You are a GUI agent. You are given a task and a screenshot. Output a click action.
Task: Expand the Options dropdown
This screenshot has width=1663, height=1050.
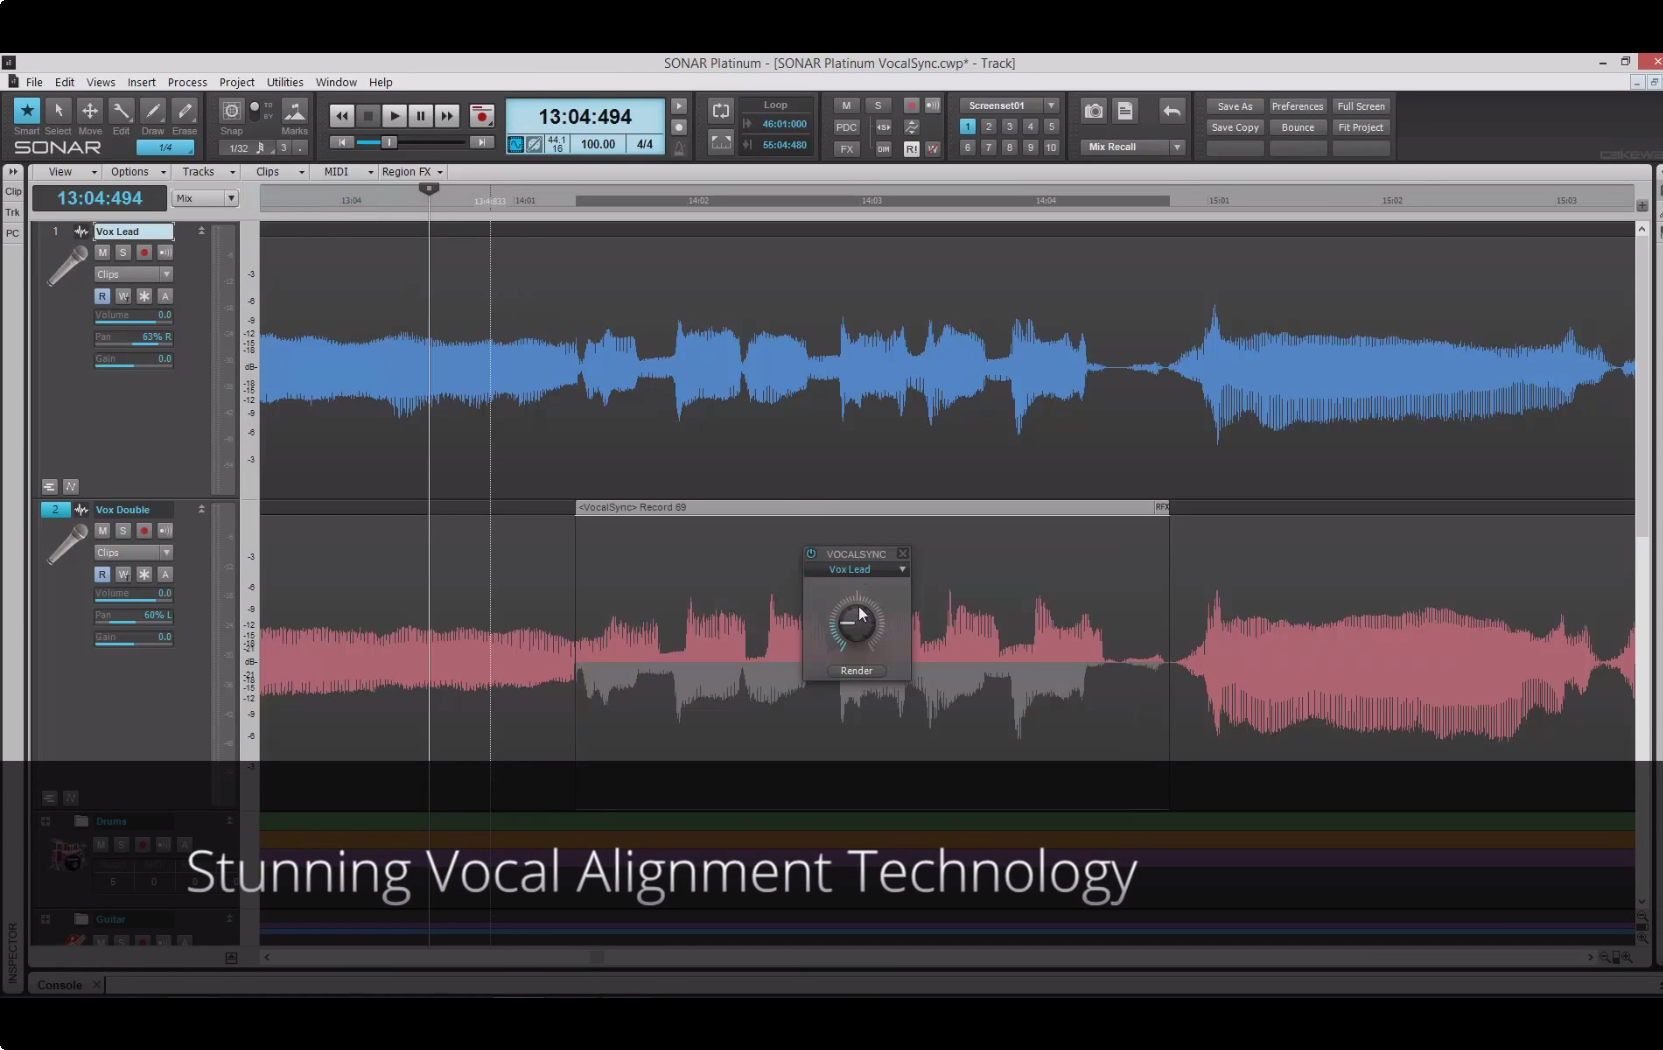pyautogui.click(x=135, y=172)
